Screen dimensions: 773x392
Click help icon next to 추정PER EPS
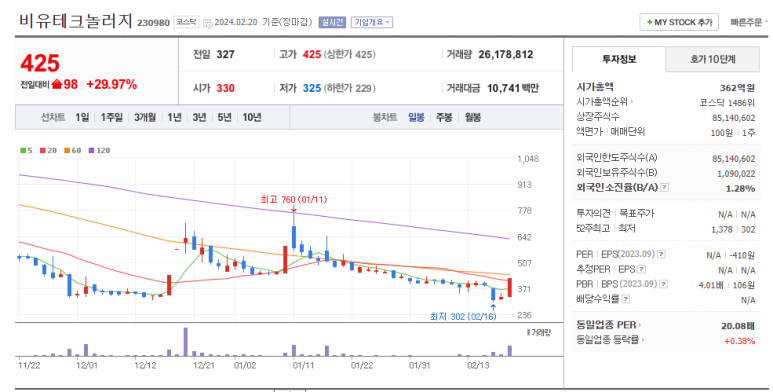(641, 269)
